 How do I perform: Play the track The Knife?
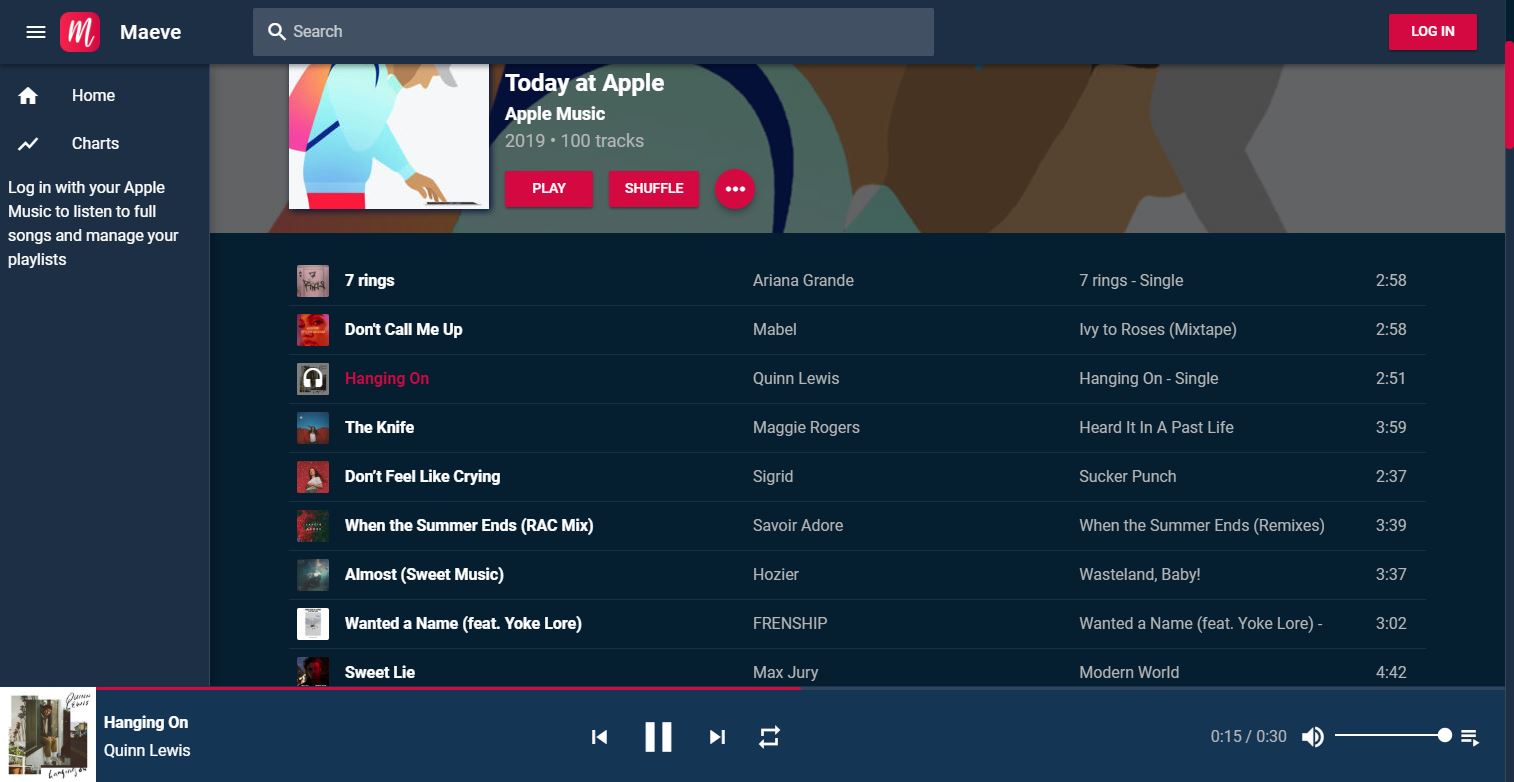coord(379,428)
